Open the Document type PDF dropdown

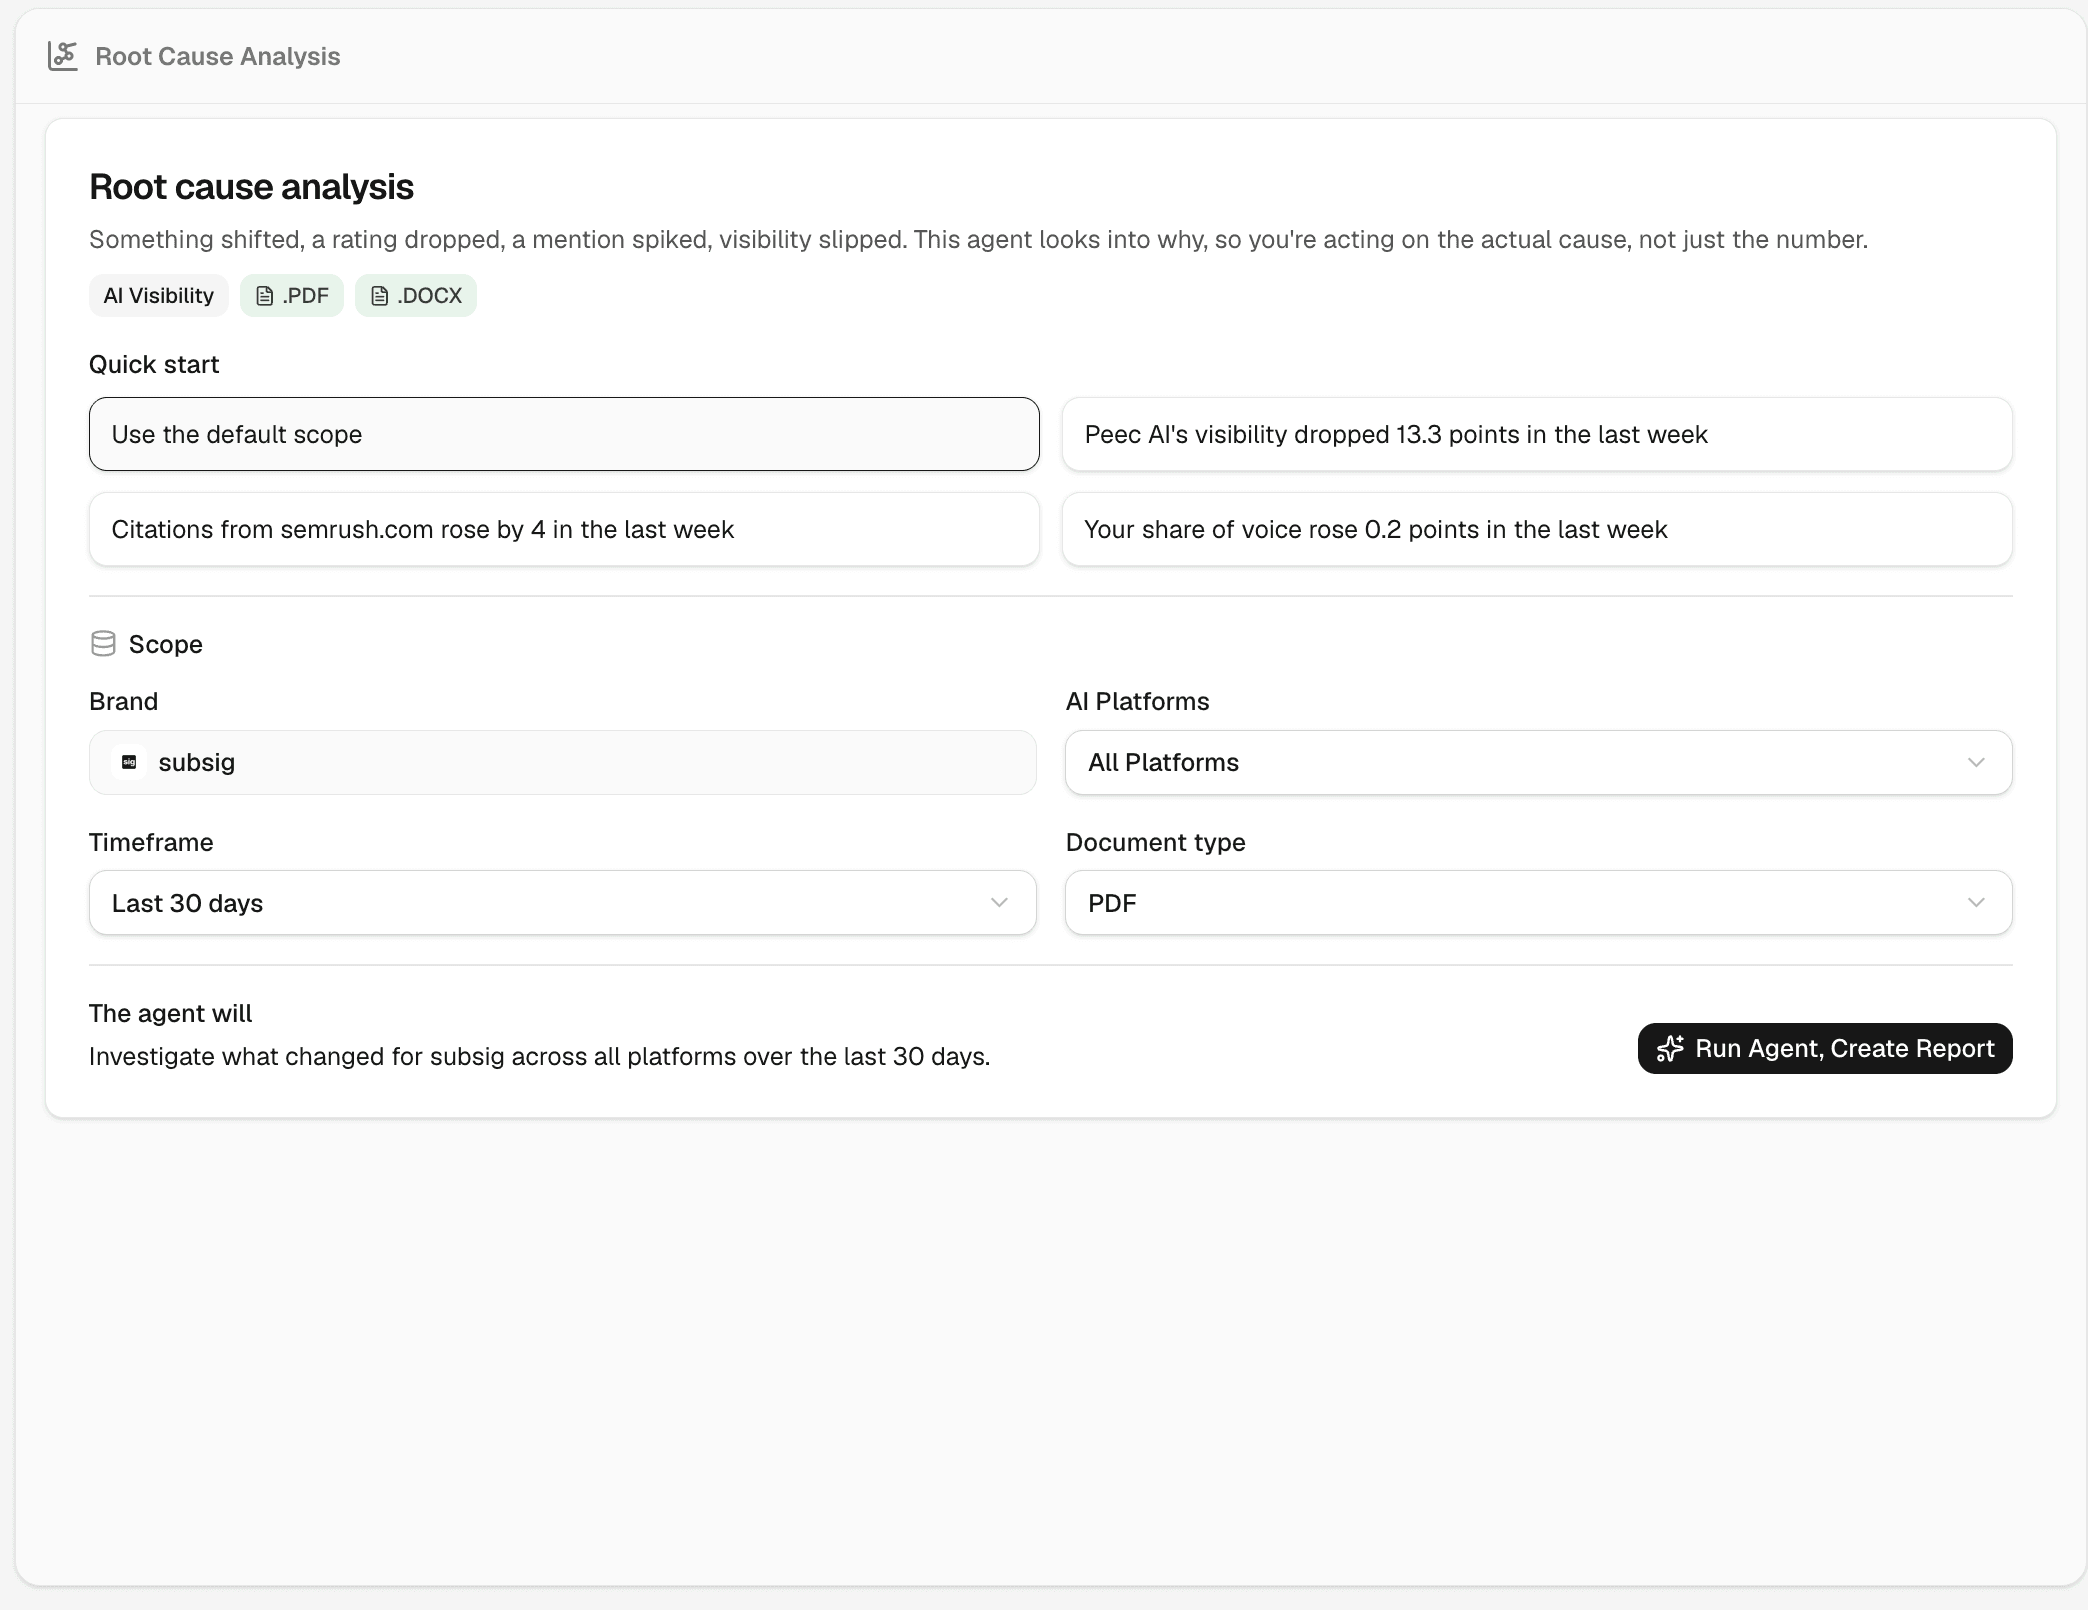1538,903
